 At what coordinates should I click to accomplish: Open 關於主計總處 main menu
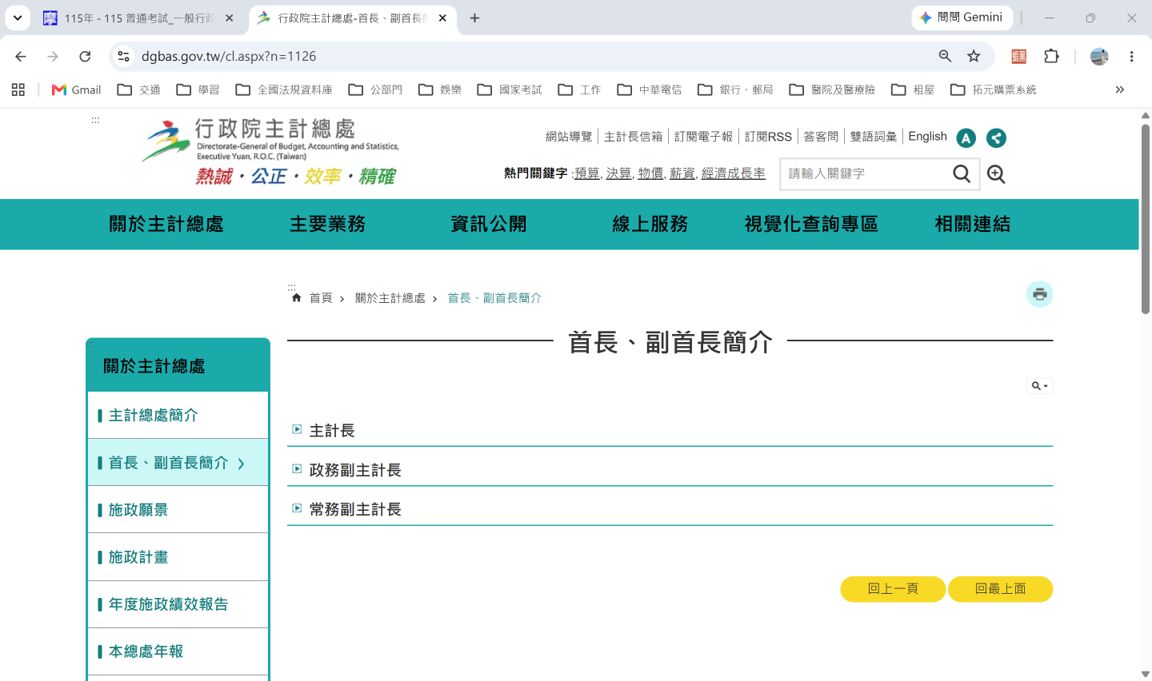pyautogui.click(x=166, y=224)
